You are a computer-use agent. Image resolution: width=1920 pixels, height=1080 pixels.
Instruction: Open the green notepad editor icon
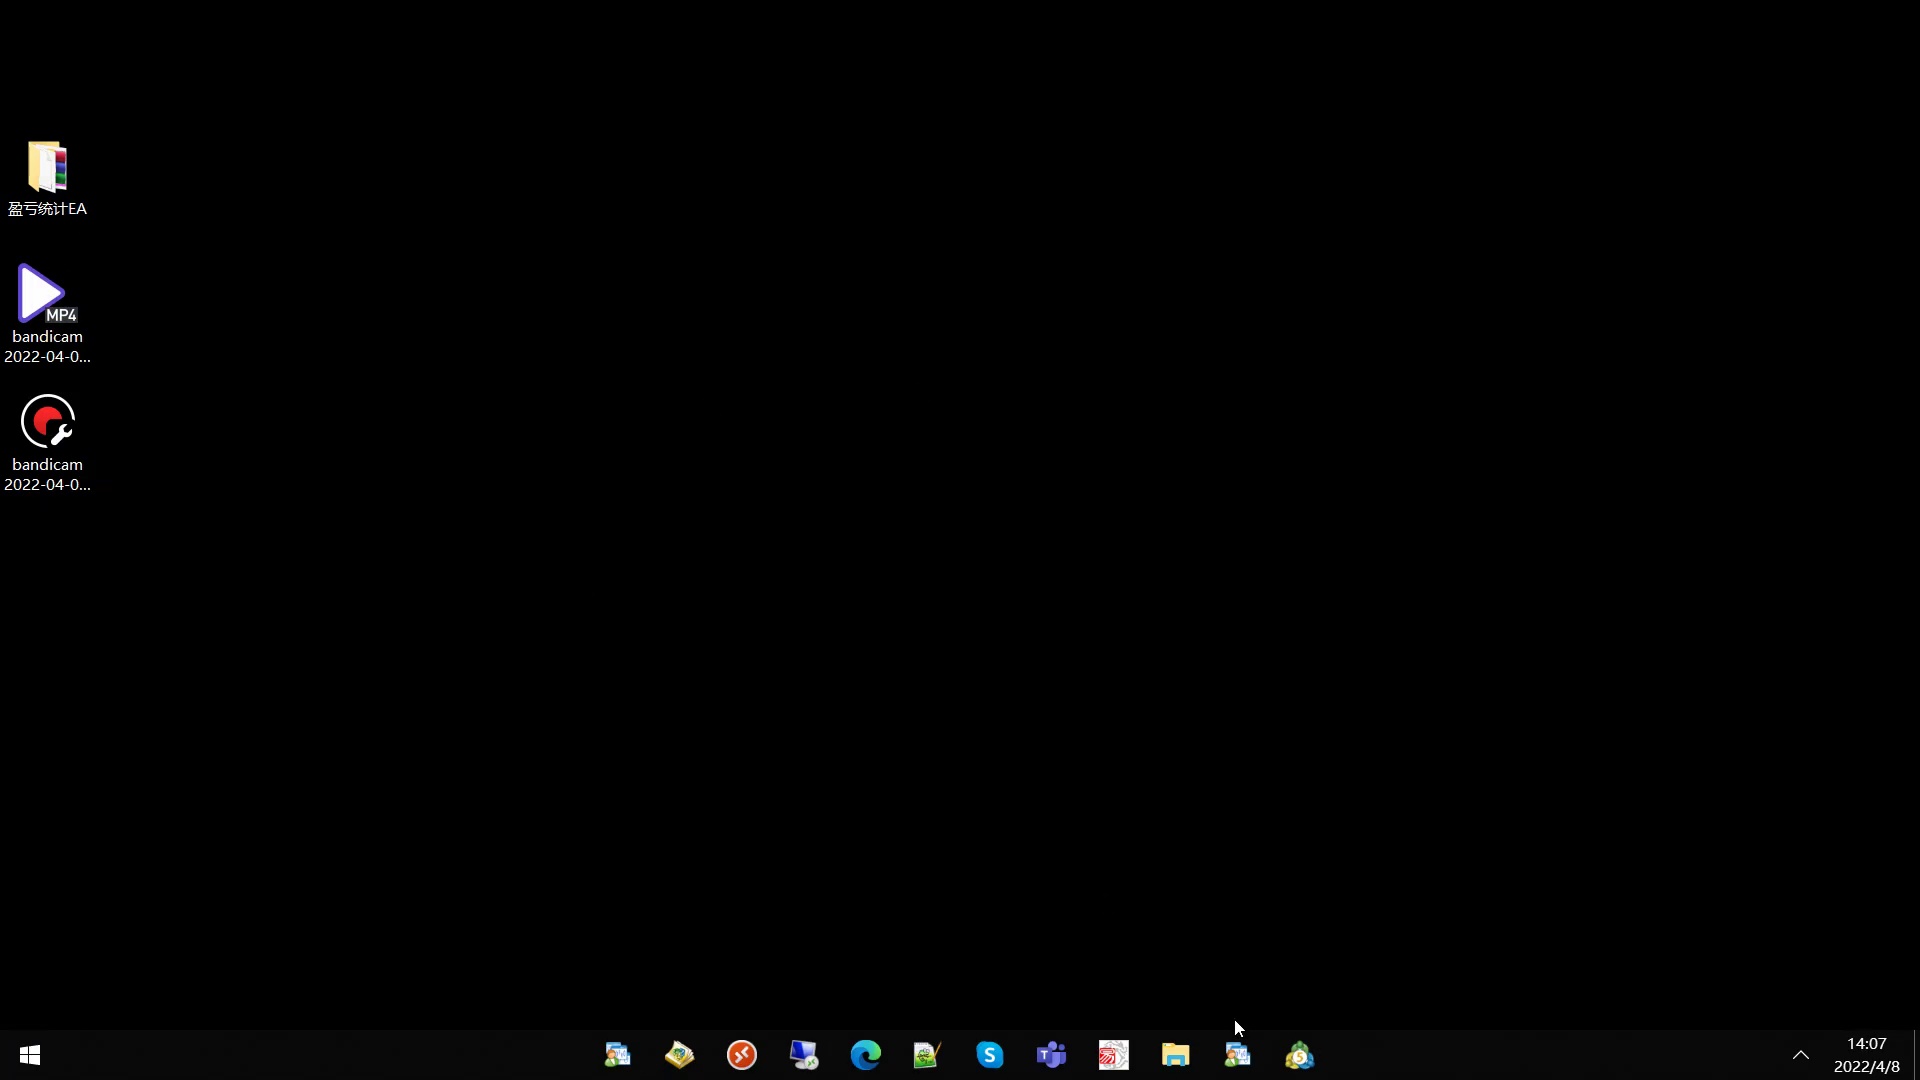(927, 1055)
